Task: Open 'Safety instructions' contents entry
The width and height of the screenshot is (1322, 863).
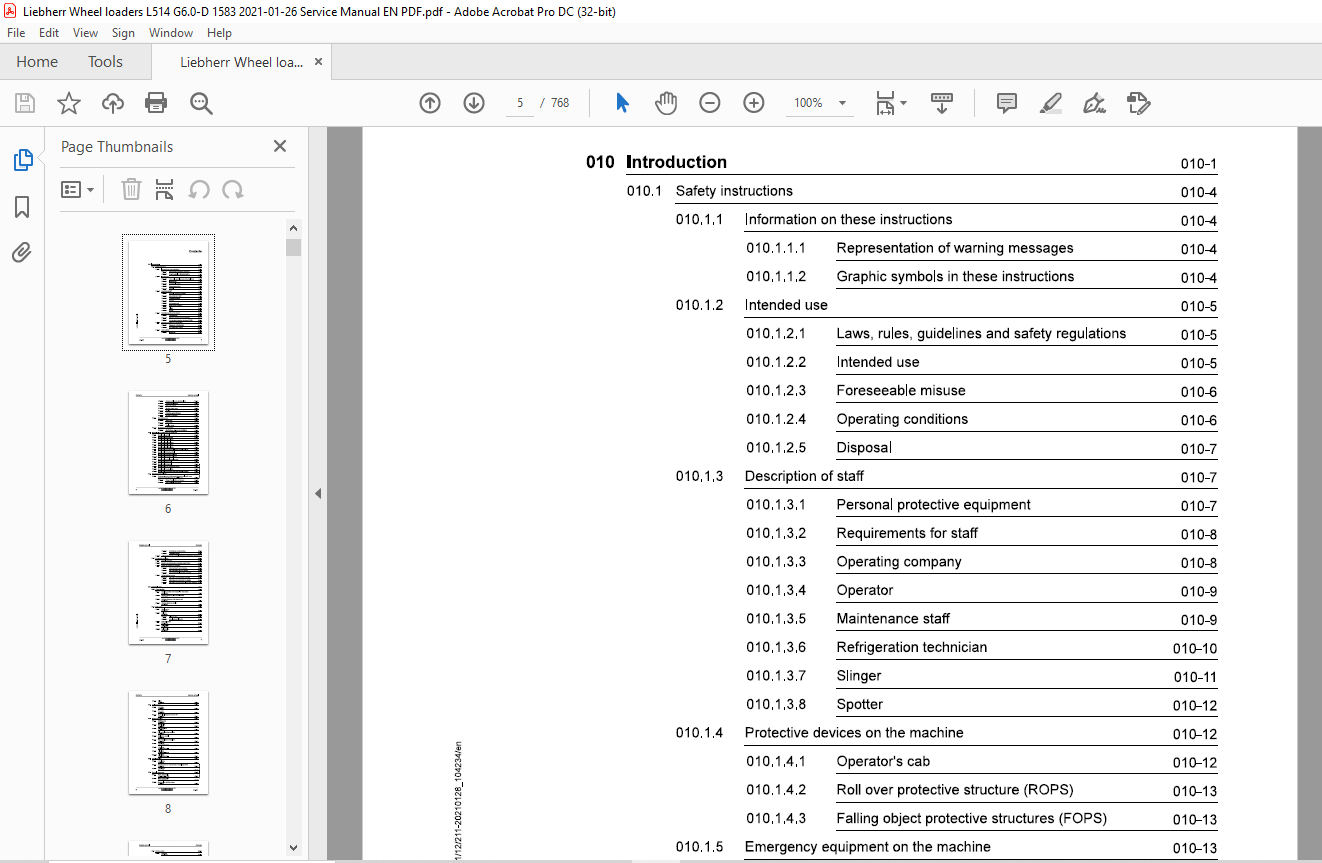Action: click(734, 191)
